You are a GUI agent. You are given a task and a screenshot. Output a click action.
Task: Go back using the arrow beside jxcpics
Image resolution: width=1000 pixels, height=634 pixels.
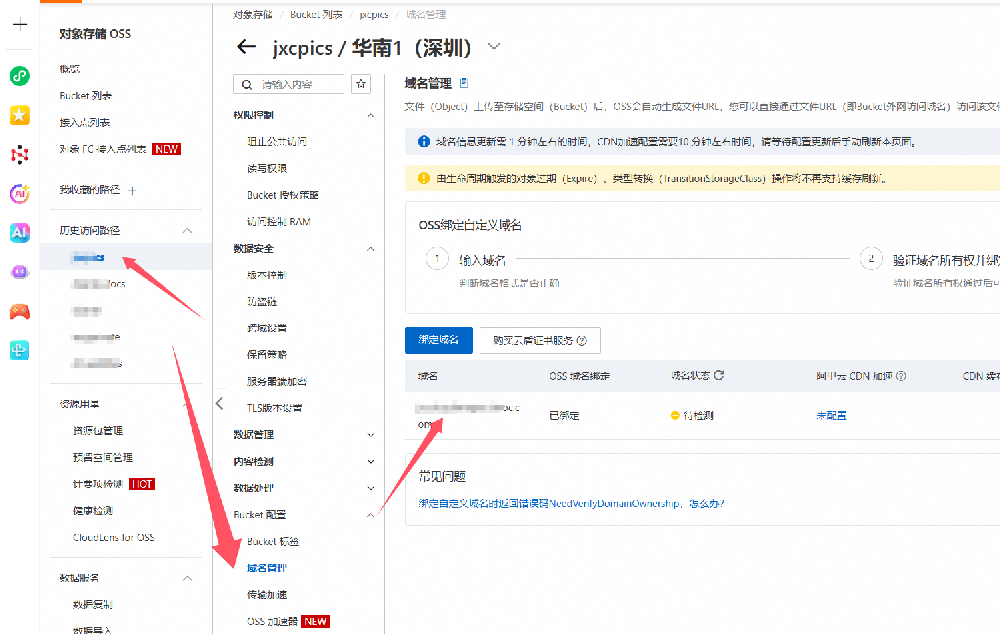tap(246, 47)
